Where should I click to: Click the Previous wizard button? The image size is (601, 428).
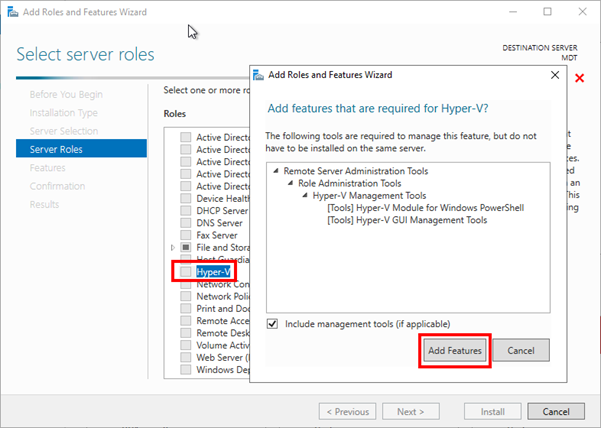point(348,412)
